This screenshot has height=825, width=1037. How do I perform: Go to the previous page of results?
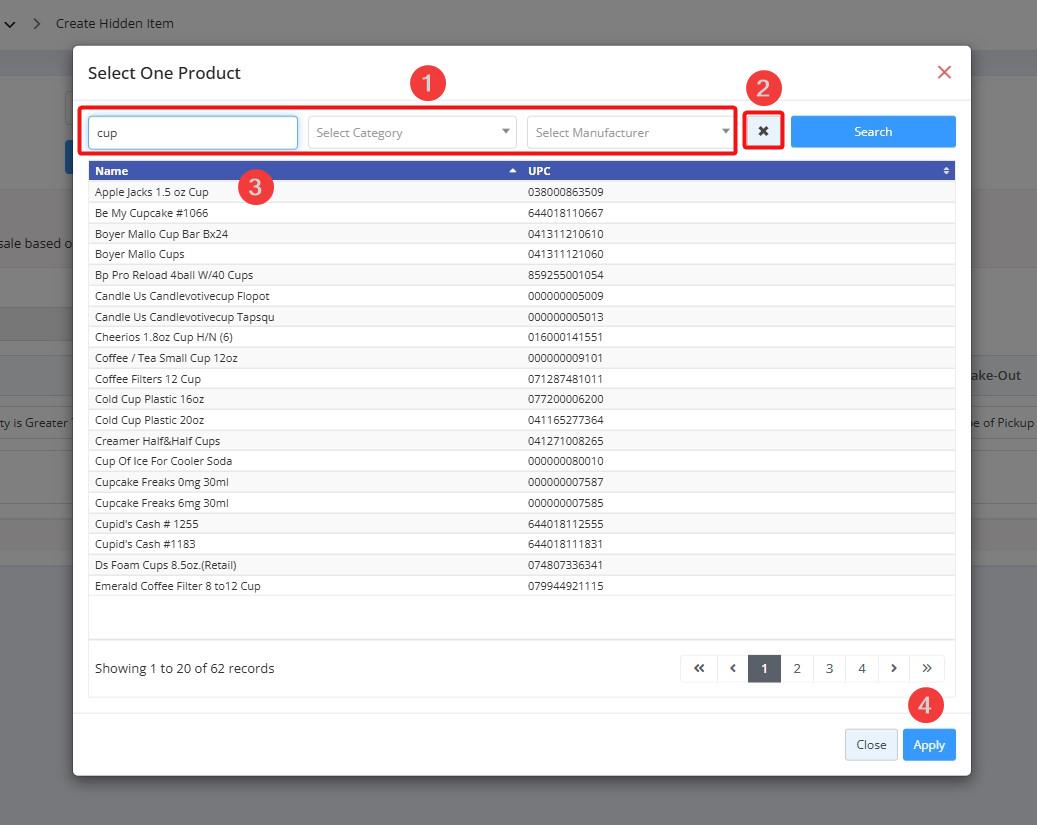pos(733,668)
